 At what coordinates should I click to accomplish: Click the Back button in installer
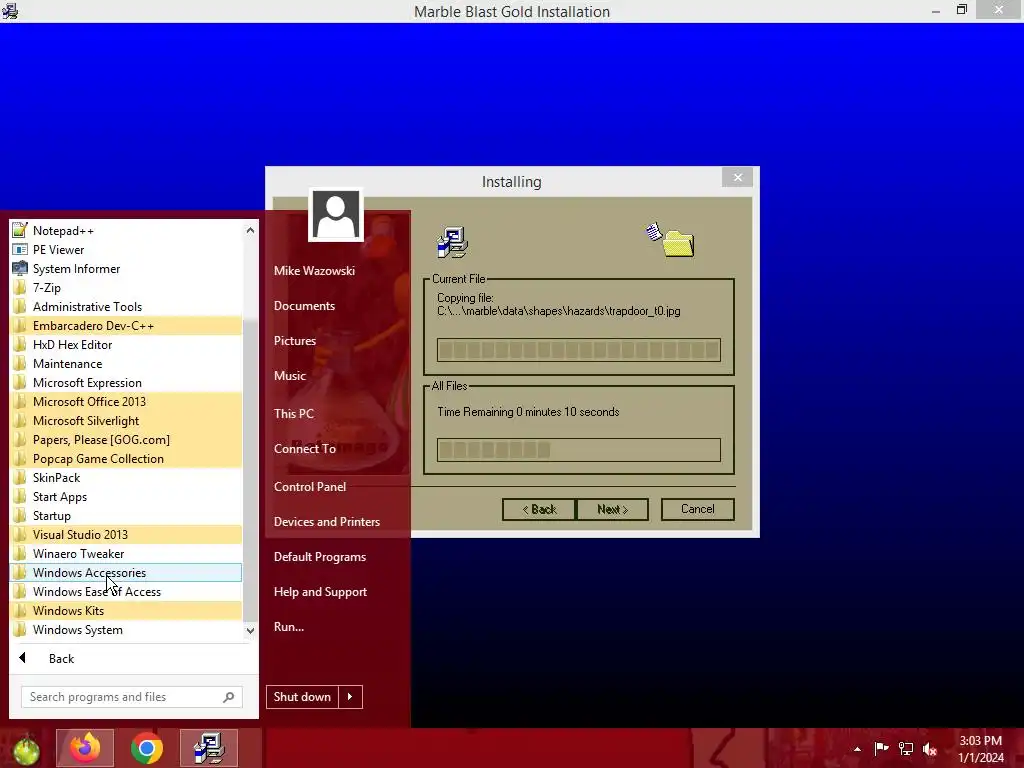[x=539, y=509]
